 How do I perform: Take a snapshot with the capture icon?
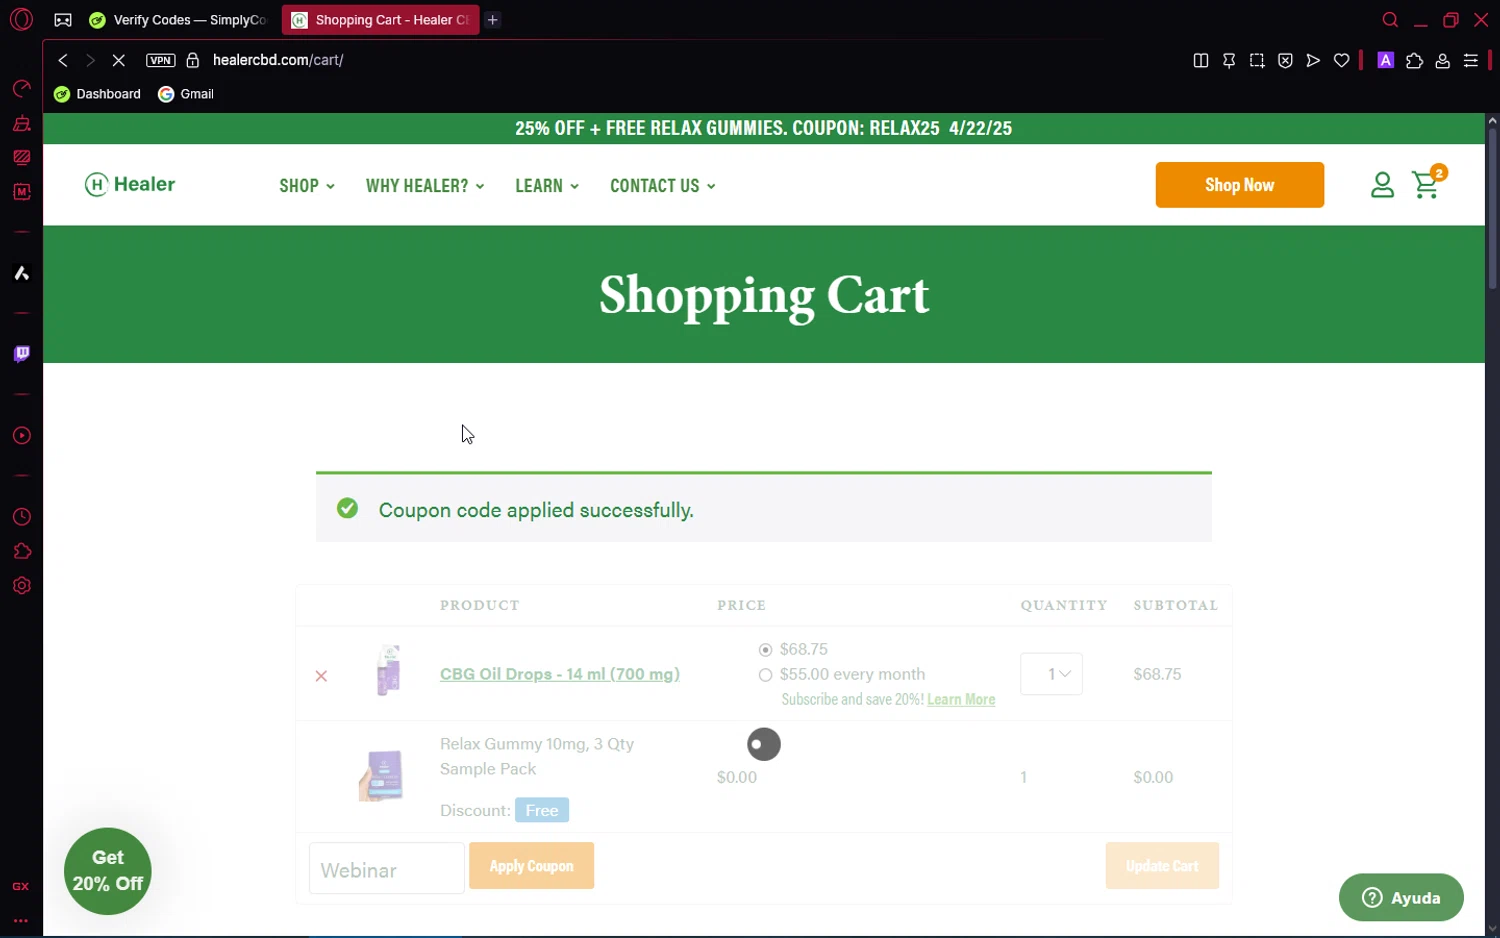[x=1257, y=61]
